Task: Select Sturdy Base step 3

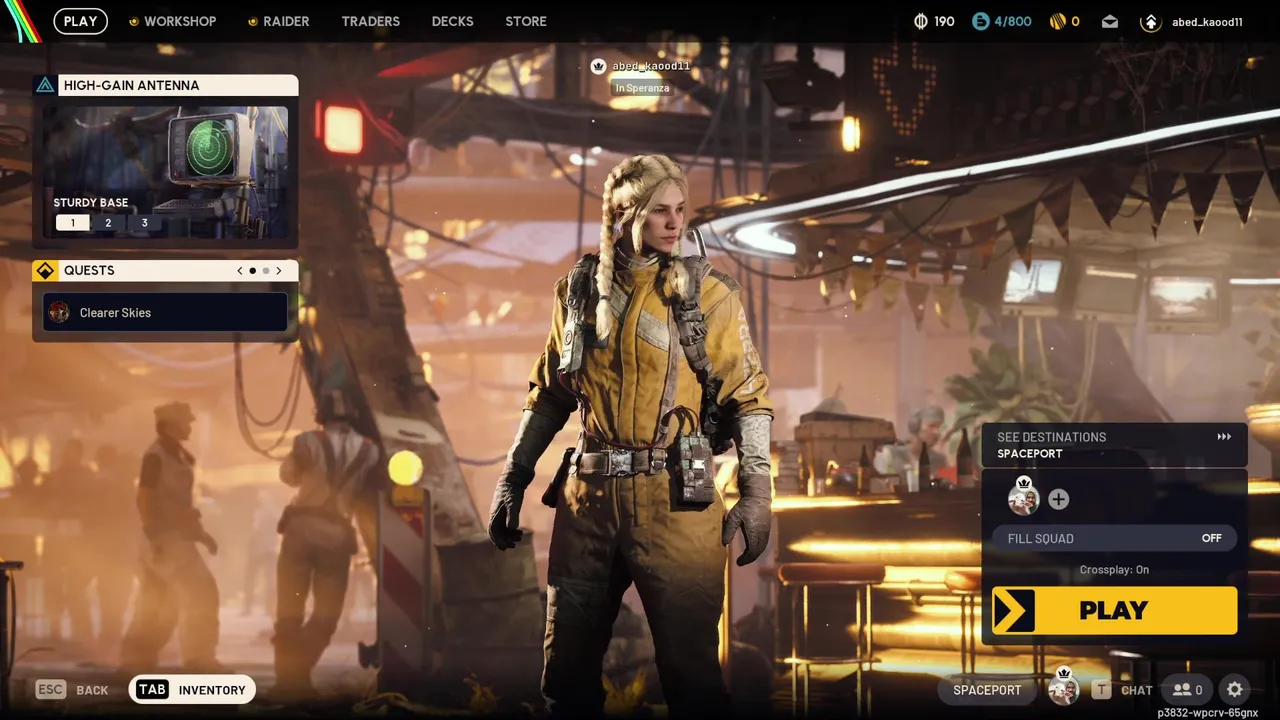Action: [144, 223]
